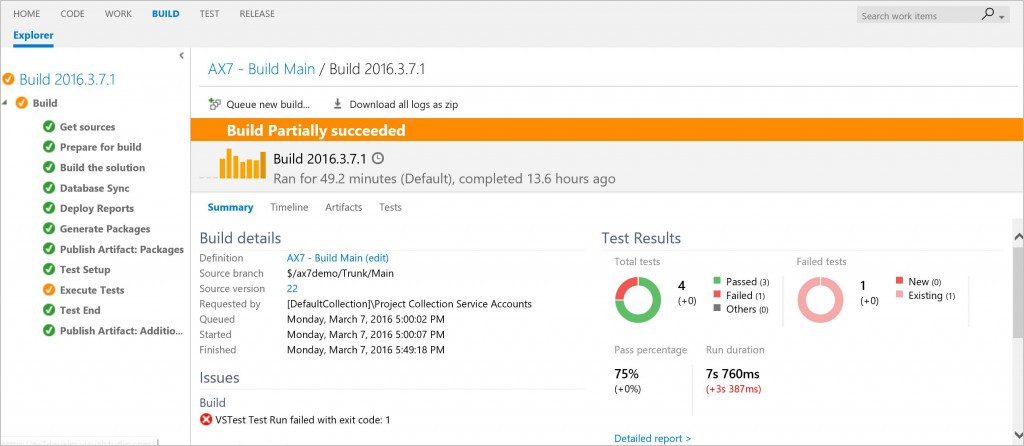Switch to the Timeline tab
Viewport: 1024px width, 446px height.
click(289, 208)
